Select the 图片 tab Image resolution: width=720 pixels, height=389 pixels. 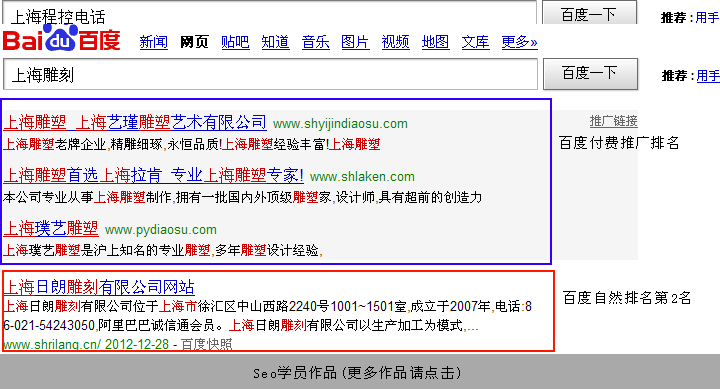pyautogui.click(x=355, y=42)
